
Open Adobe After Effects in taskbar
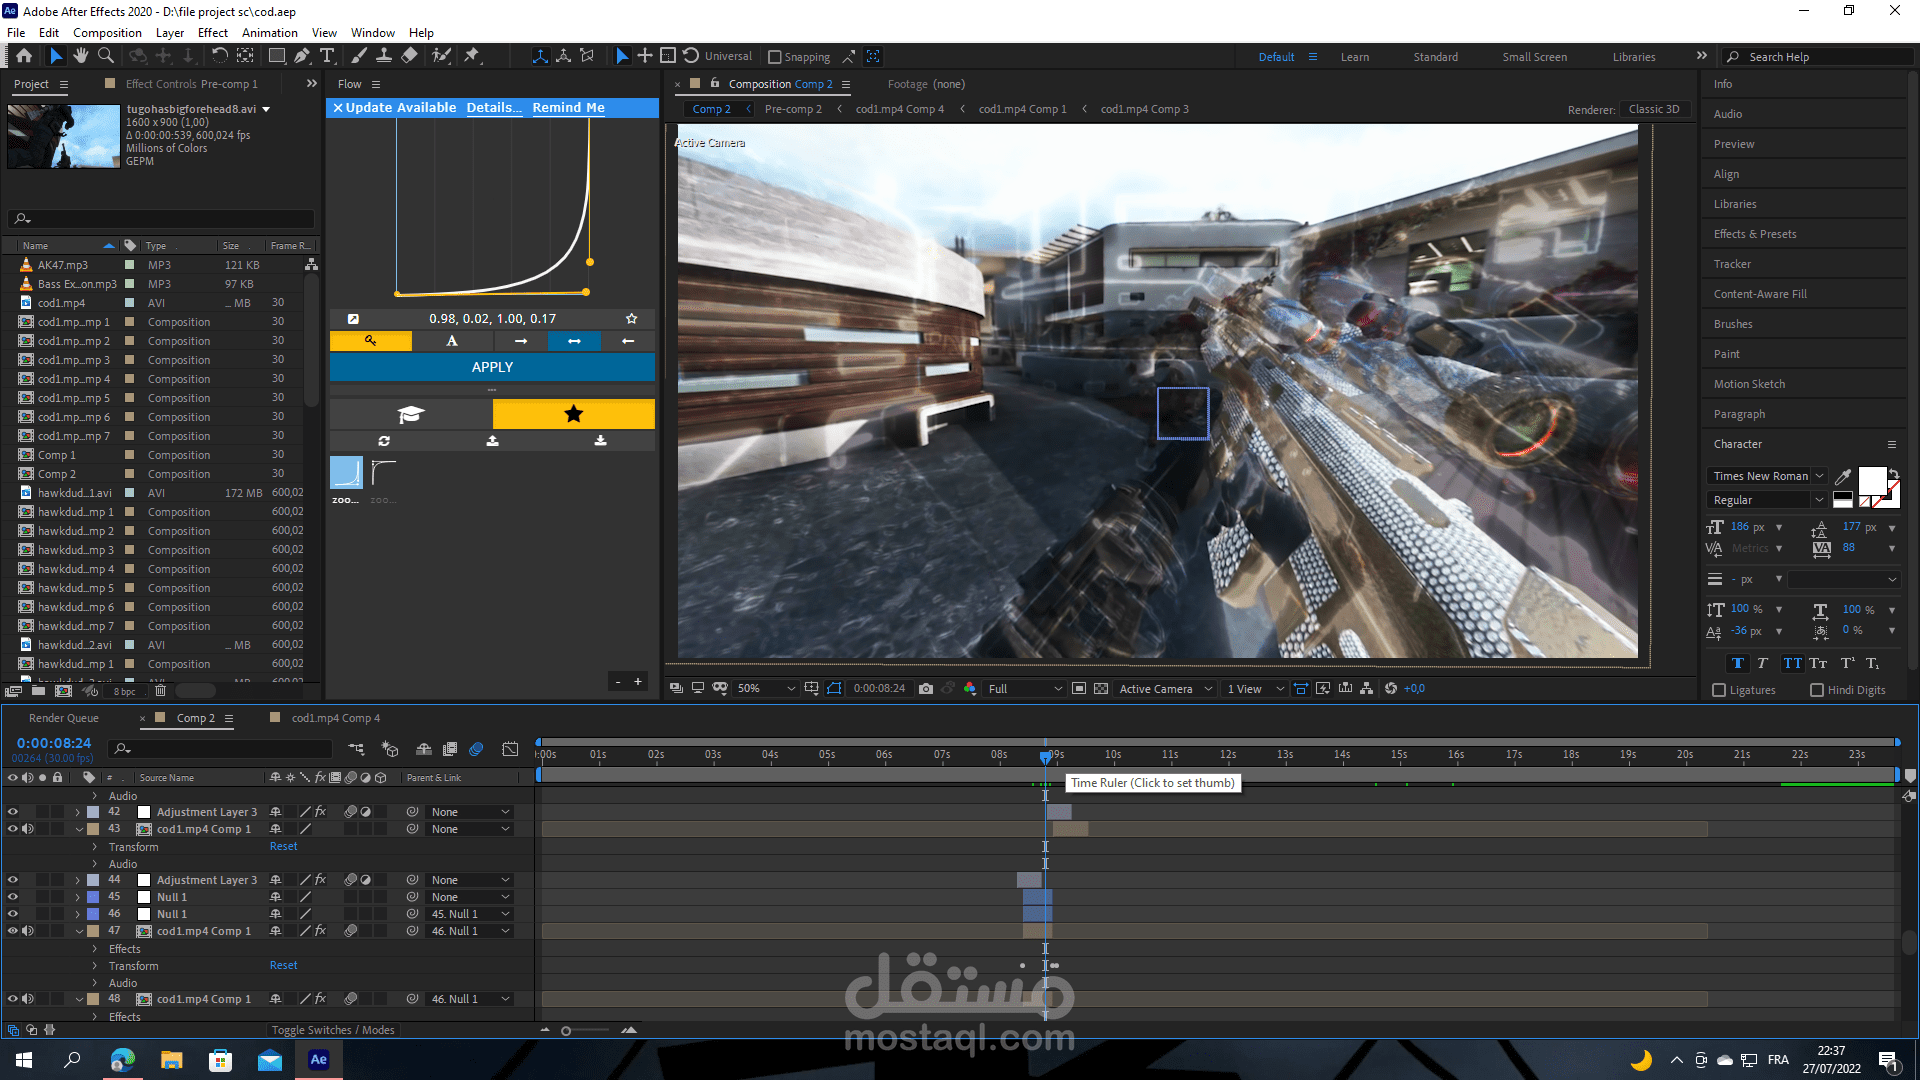318,1060
